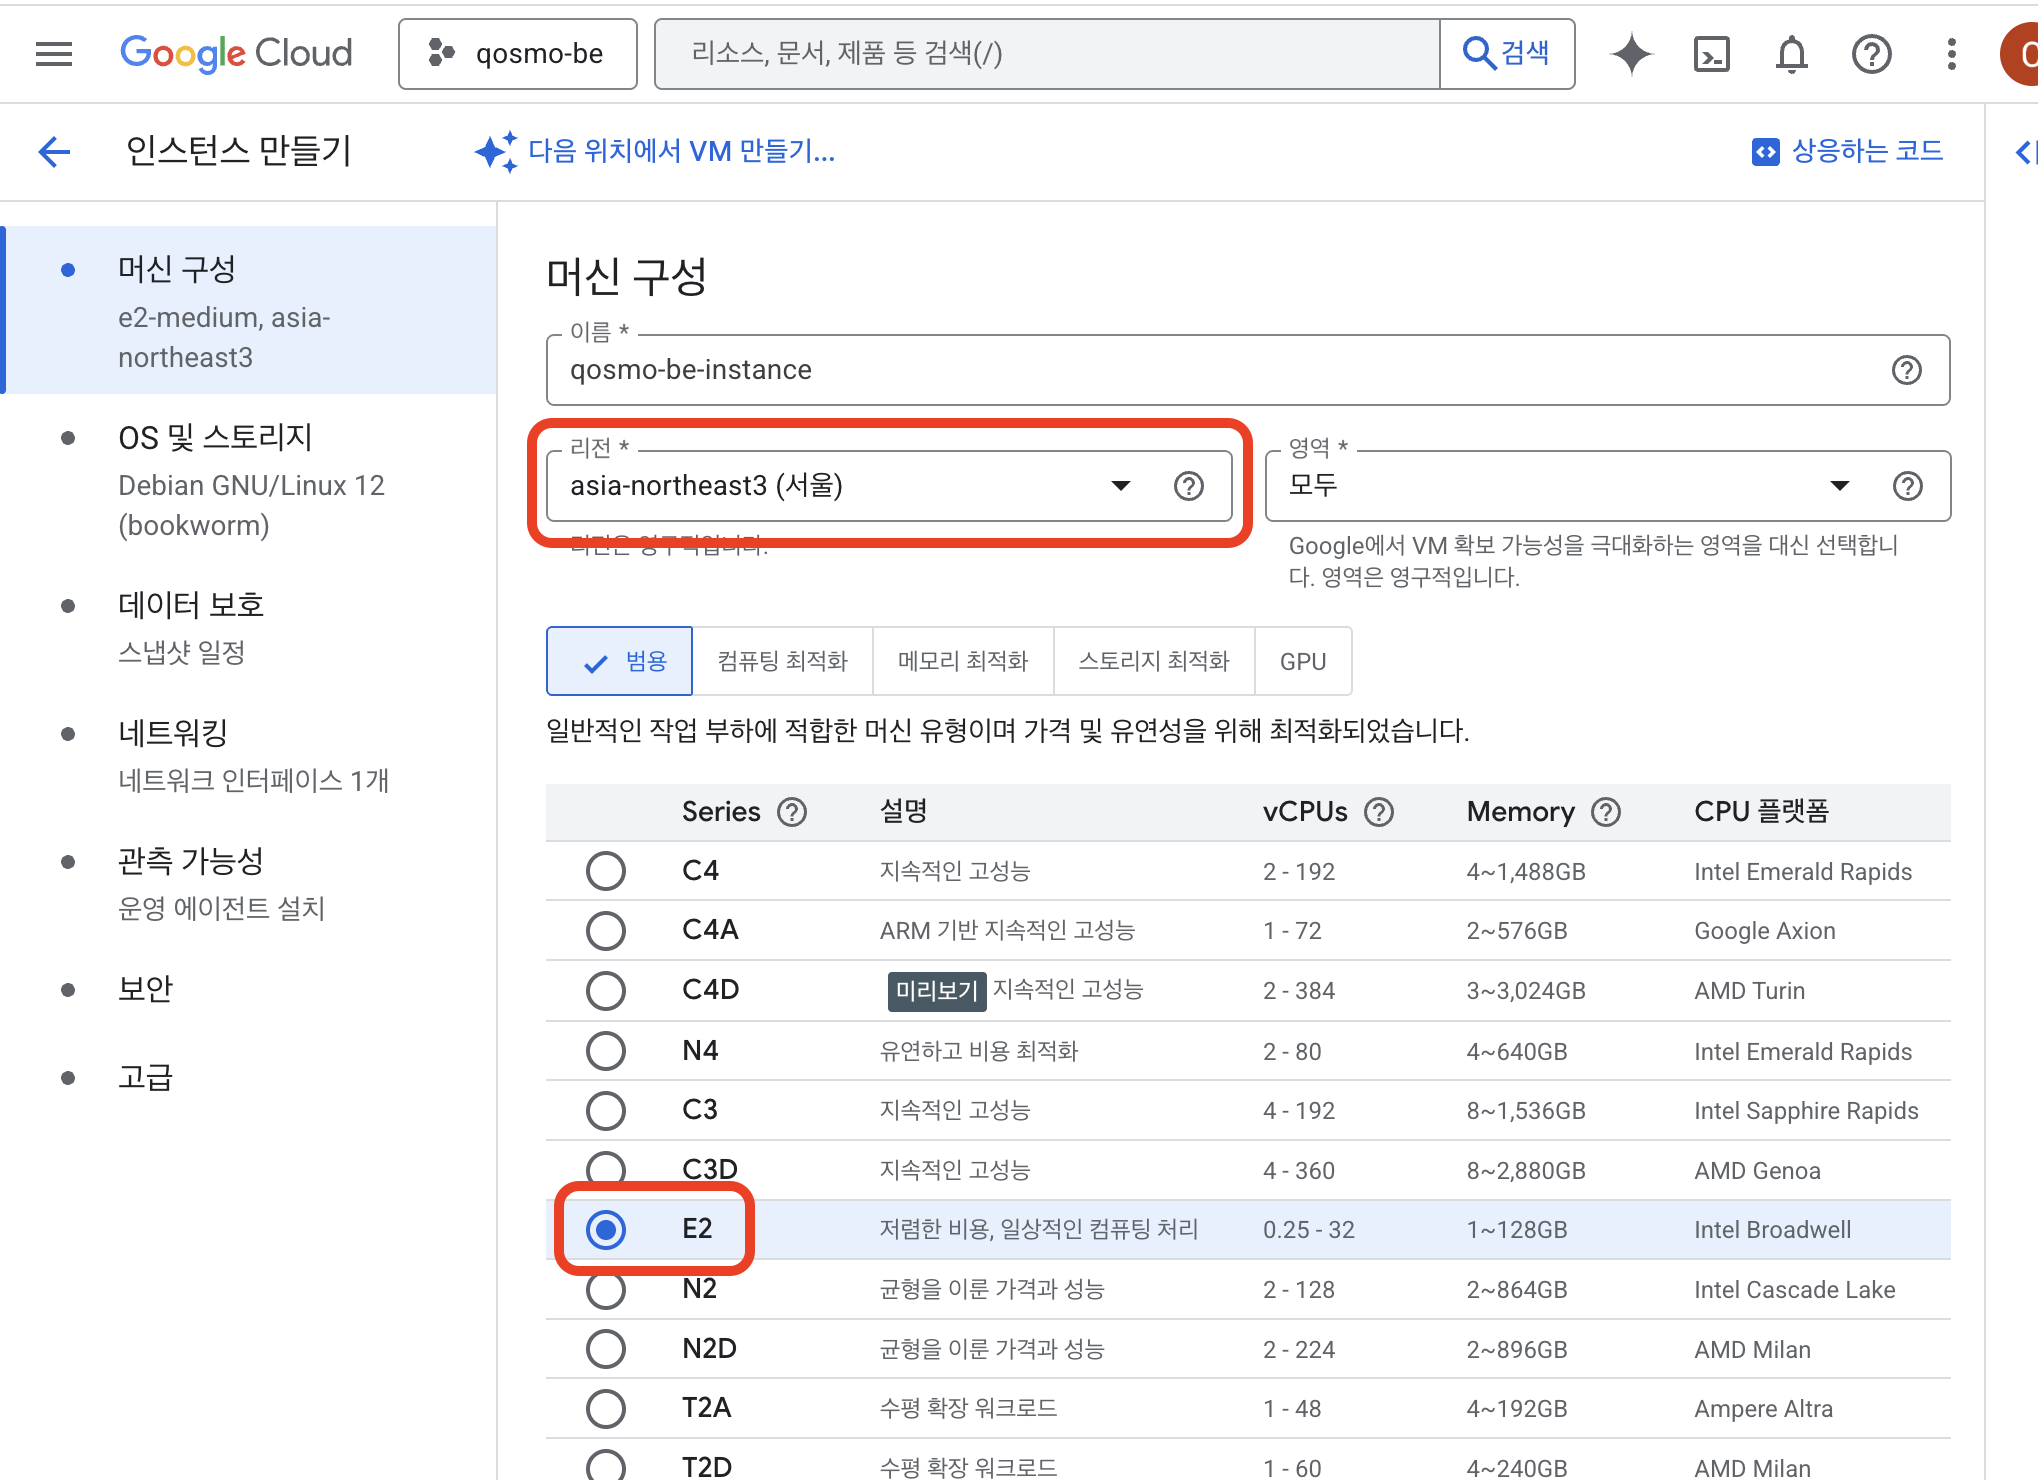Expand the right side panel chevron
The image size is (2038, 1480).
pos(2025,152)
